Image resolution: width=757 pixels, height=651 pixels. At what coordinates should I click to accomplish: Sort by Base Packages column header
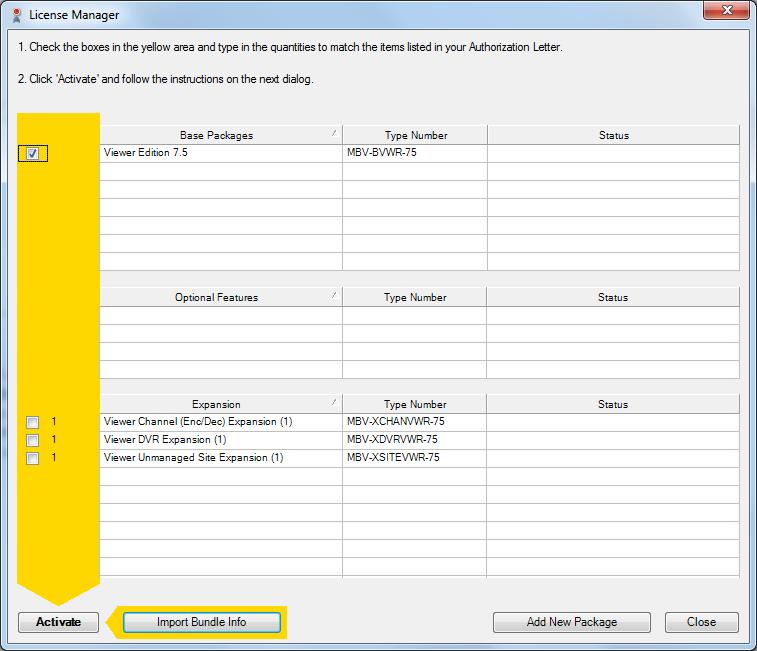(x=221, y=135)
